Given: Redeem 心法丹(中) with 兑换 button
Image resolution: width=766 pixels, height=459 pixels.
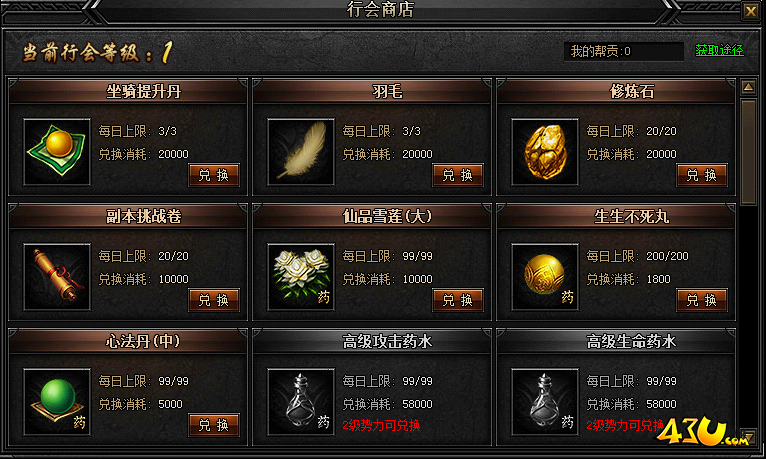Looking at the screenshot, I should pyautogui.click(x=214, y=425).
